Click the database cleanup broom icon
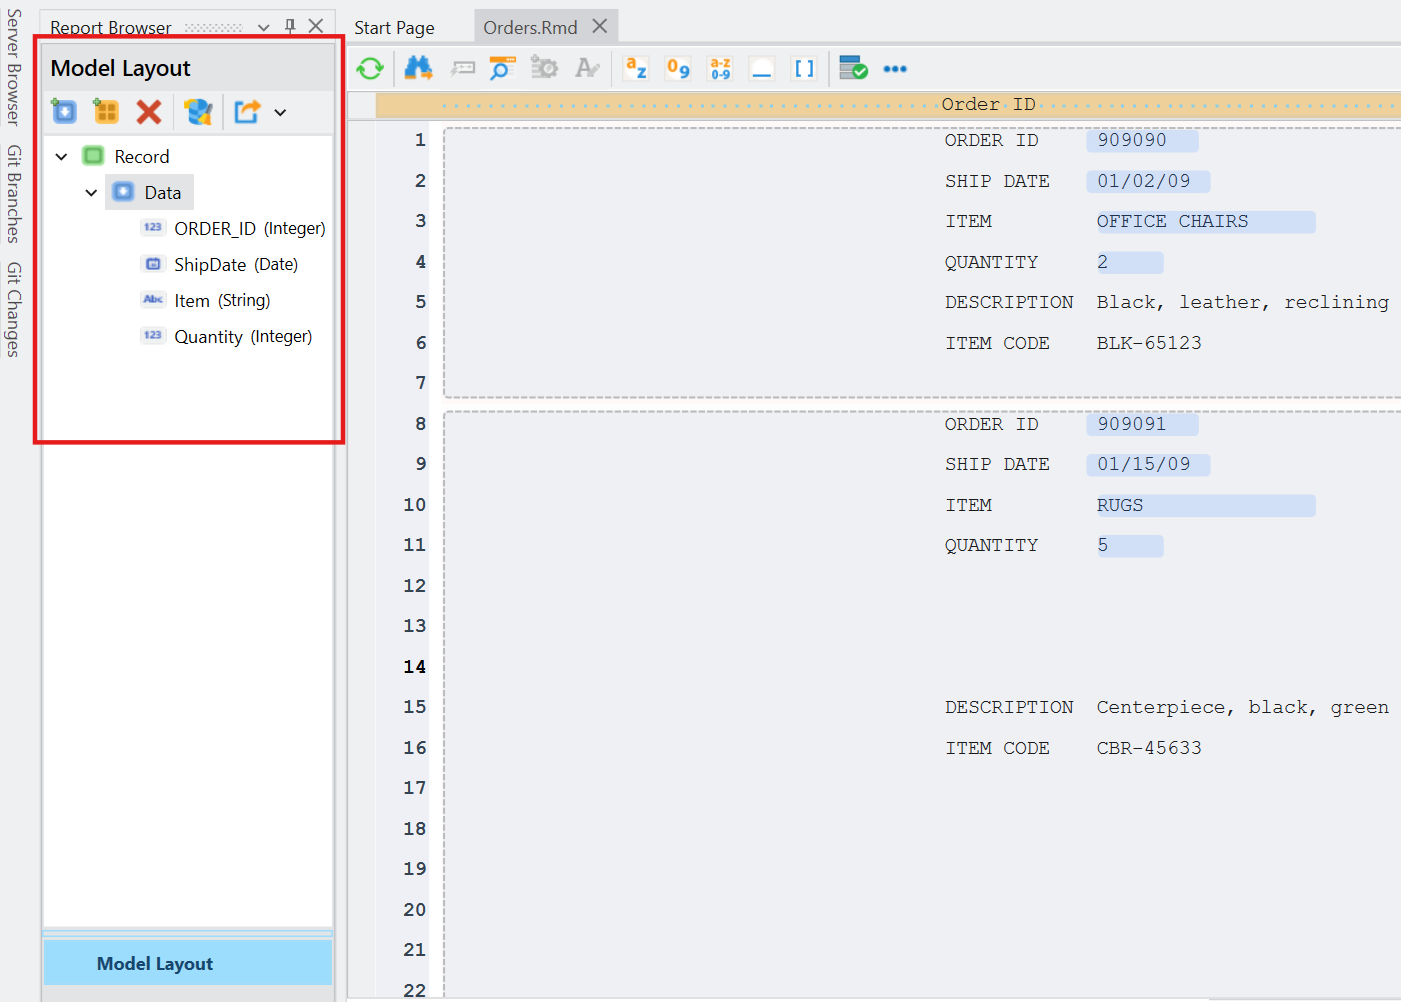 tap(198, 111)
